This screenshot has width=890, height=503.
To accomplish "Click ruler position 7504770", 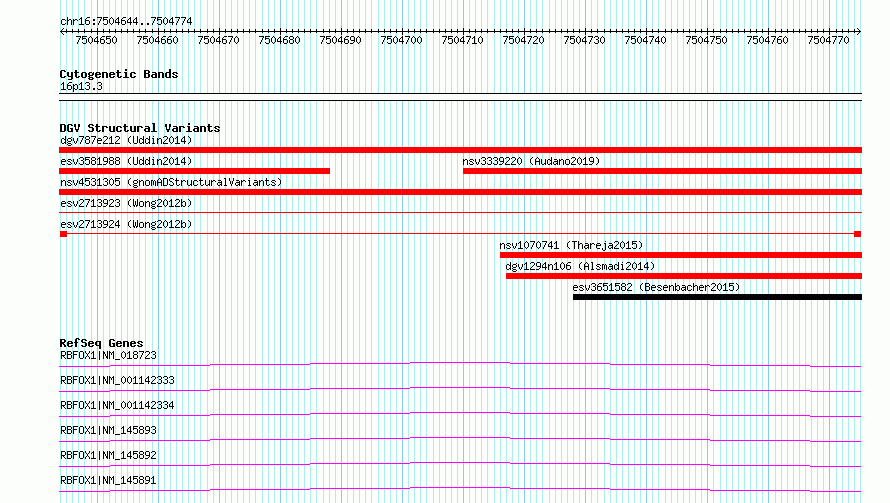I will (x=829, y=40).
